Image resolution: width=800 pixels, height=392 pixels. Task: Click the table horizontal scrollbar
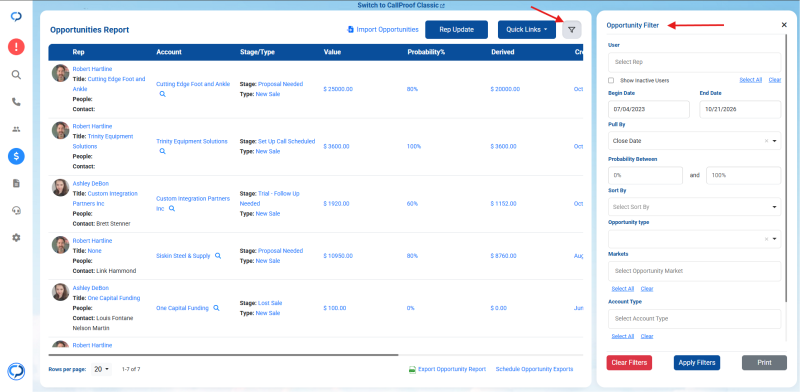[x=223, y=354]
